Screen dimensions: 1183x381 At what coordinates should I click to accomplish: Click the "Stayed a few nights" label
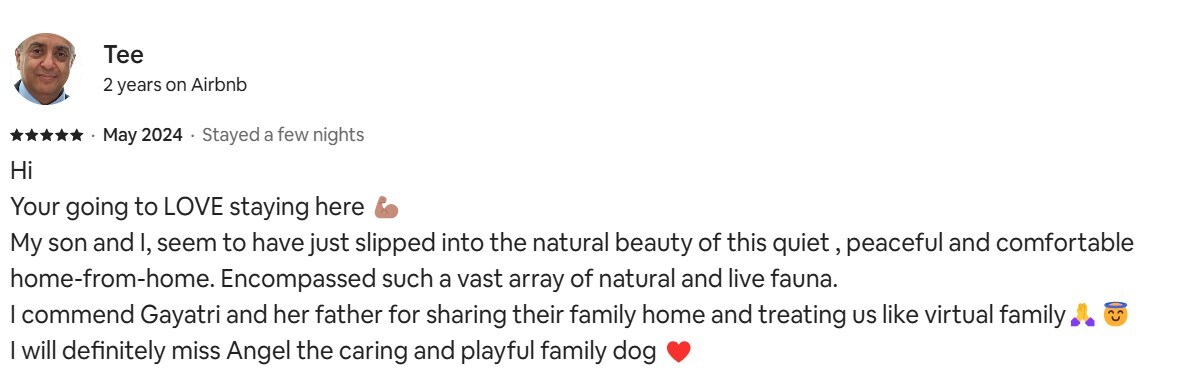tap(283, 135)
